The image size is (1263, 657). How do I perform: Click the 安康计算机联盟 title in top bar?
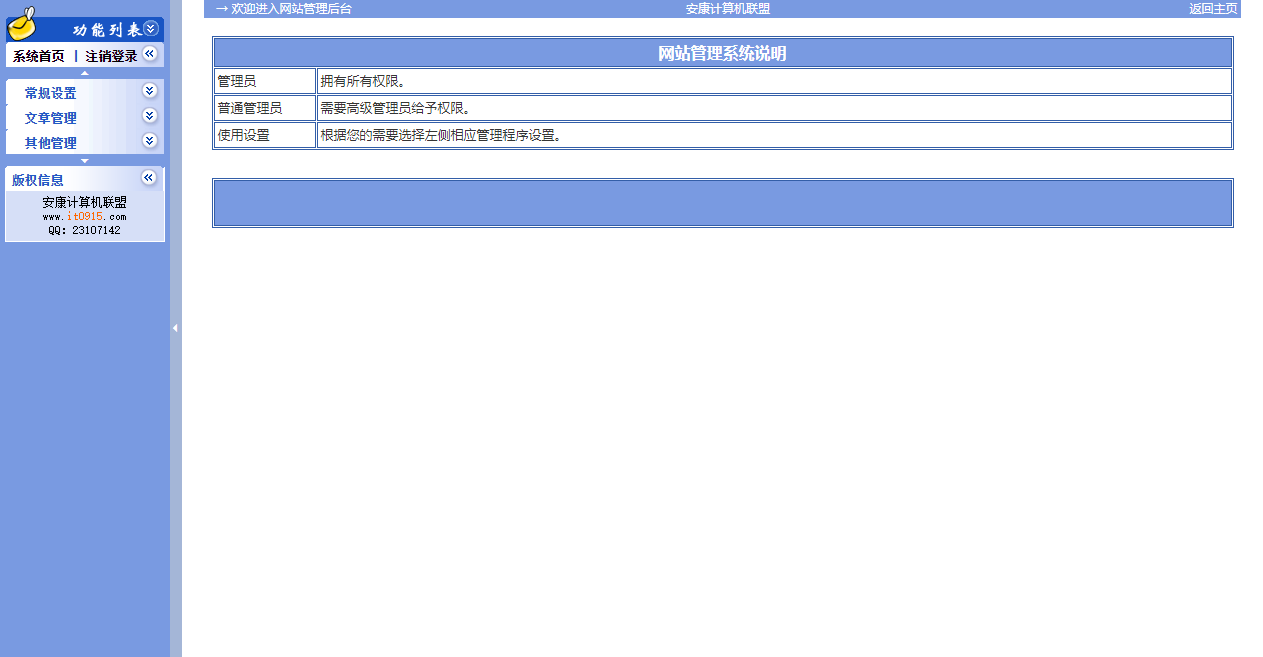727,9
